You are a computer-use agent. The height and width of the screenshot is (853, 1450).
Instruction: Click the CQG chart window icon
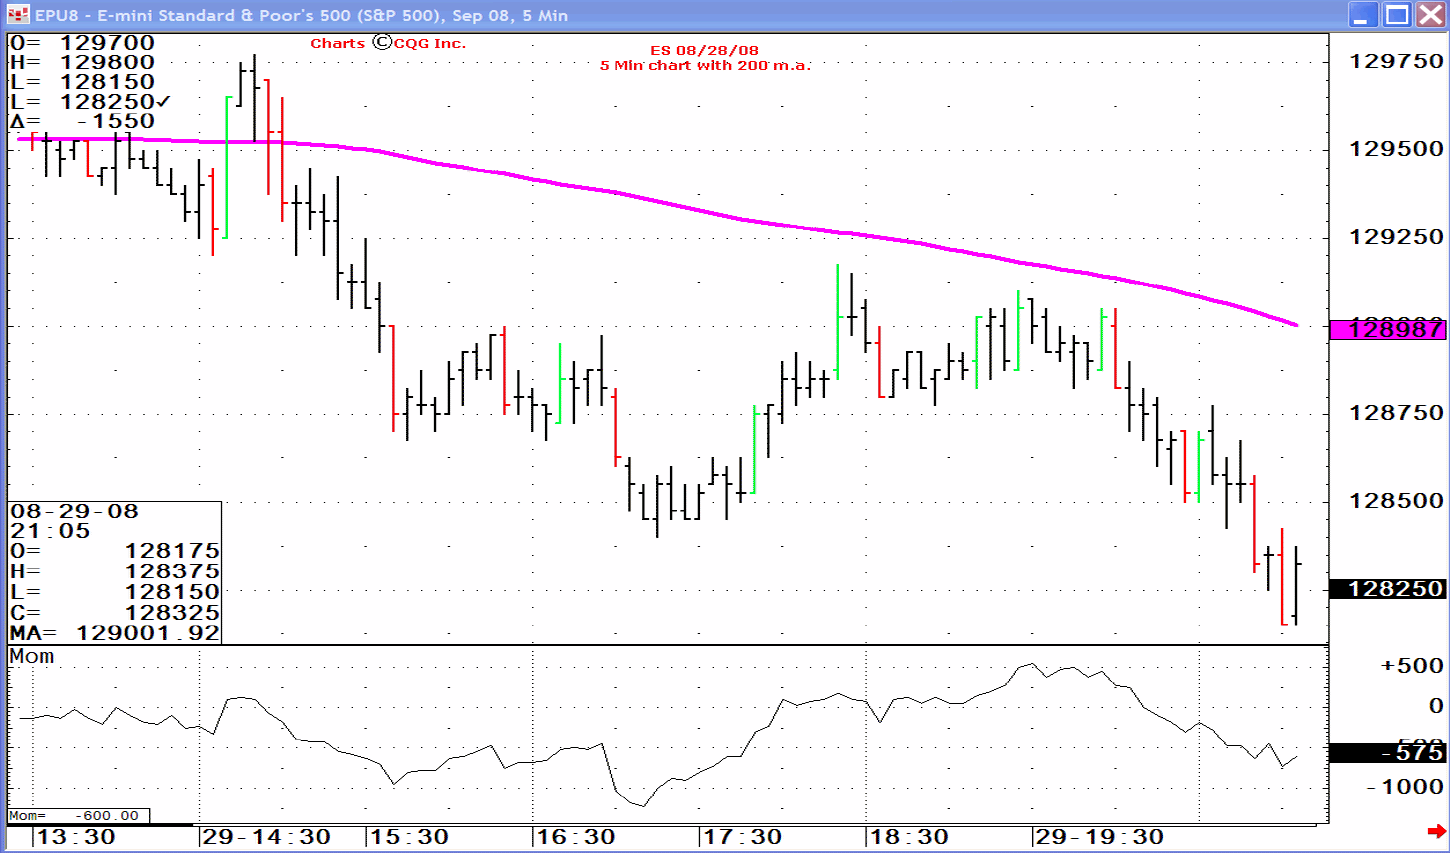[18, 15]
